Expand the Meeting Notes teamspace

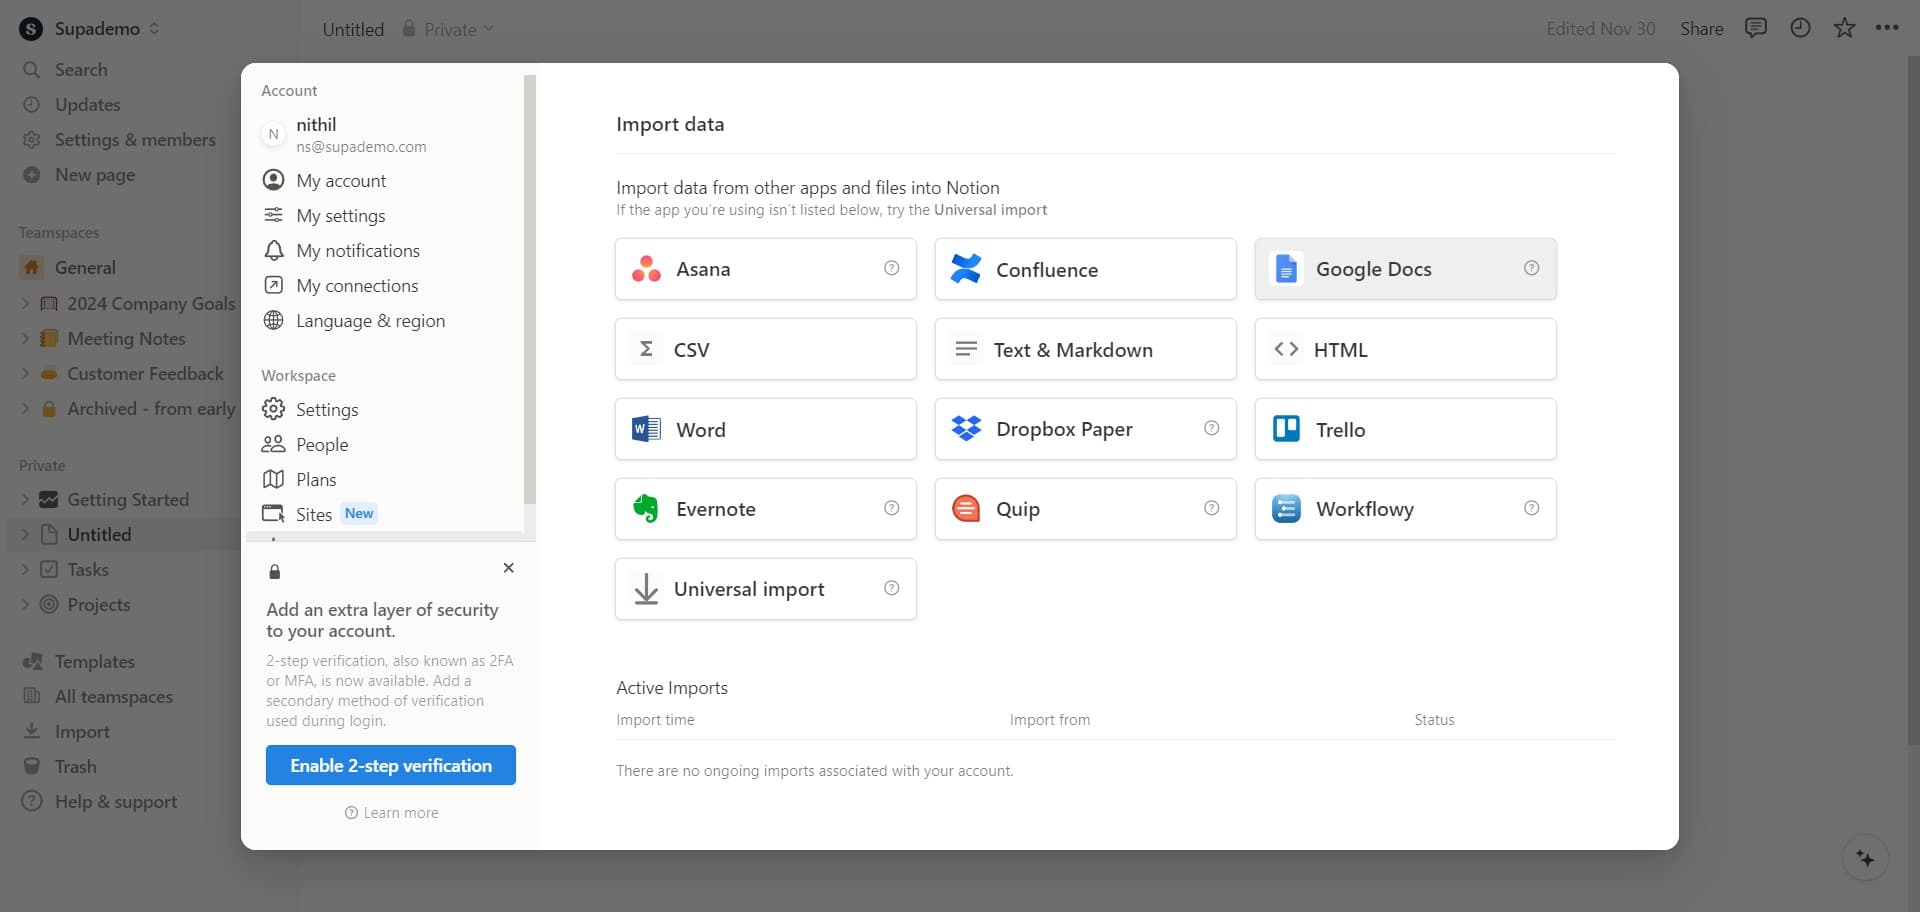coord(25,338)
